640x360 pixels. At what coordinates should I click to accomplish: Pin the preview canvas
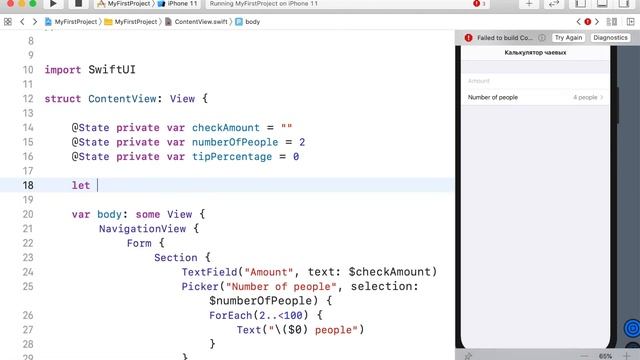(468, 356)
